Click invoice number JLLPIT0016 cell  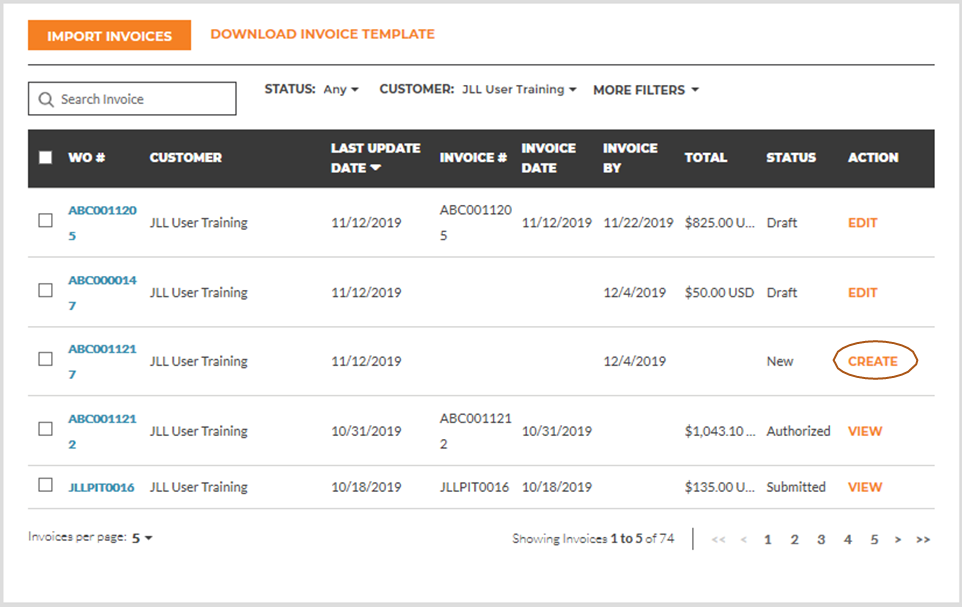tap(474, 487)
